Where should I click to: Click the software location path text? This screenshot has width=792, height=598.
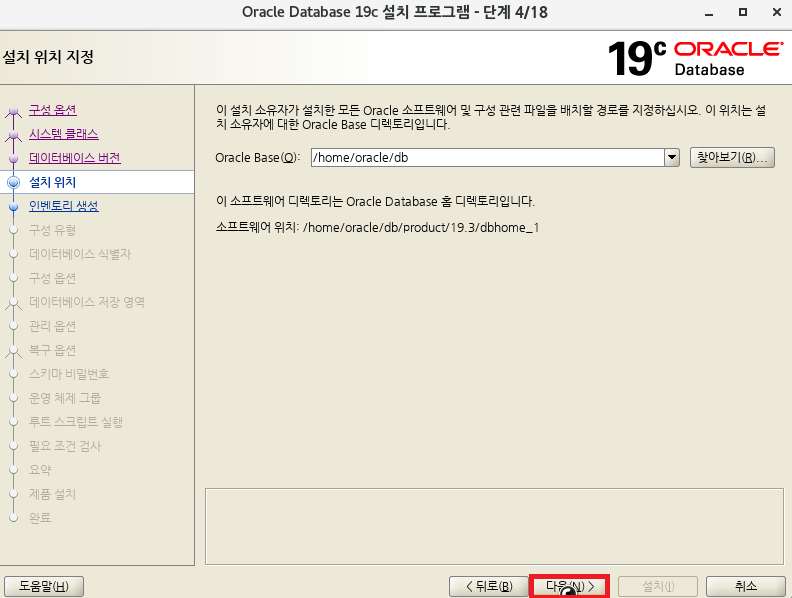(421, 228)
